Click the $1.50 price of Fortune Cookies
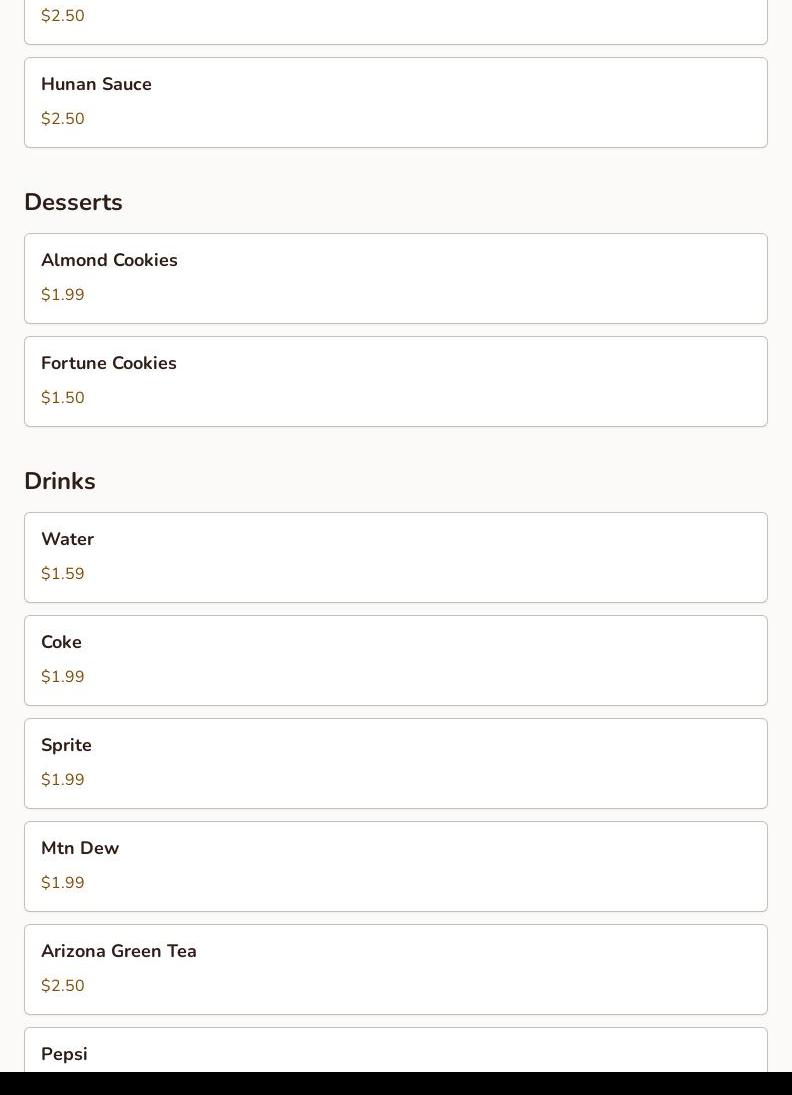The image size is (792, 1095). coord(63,398)
